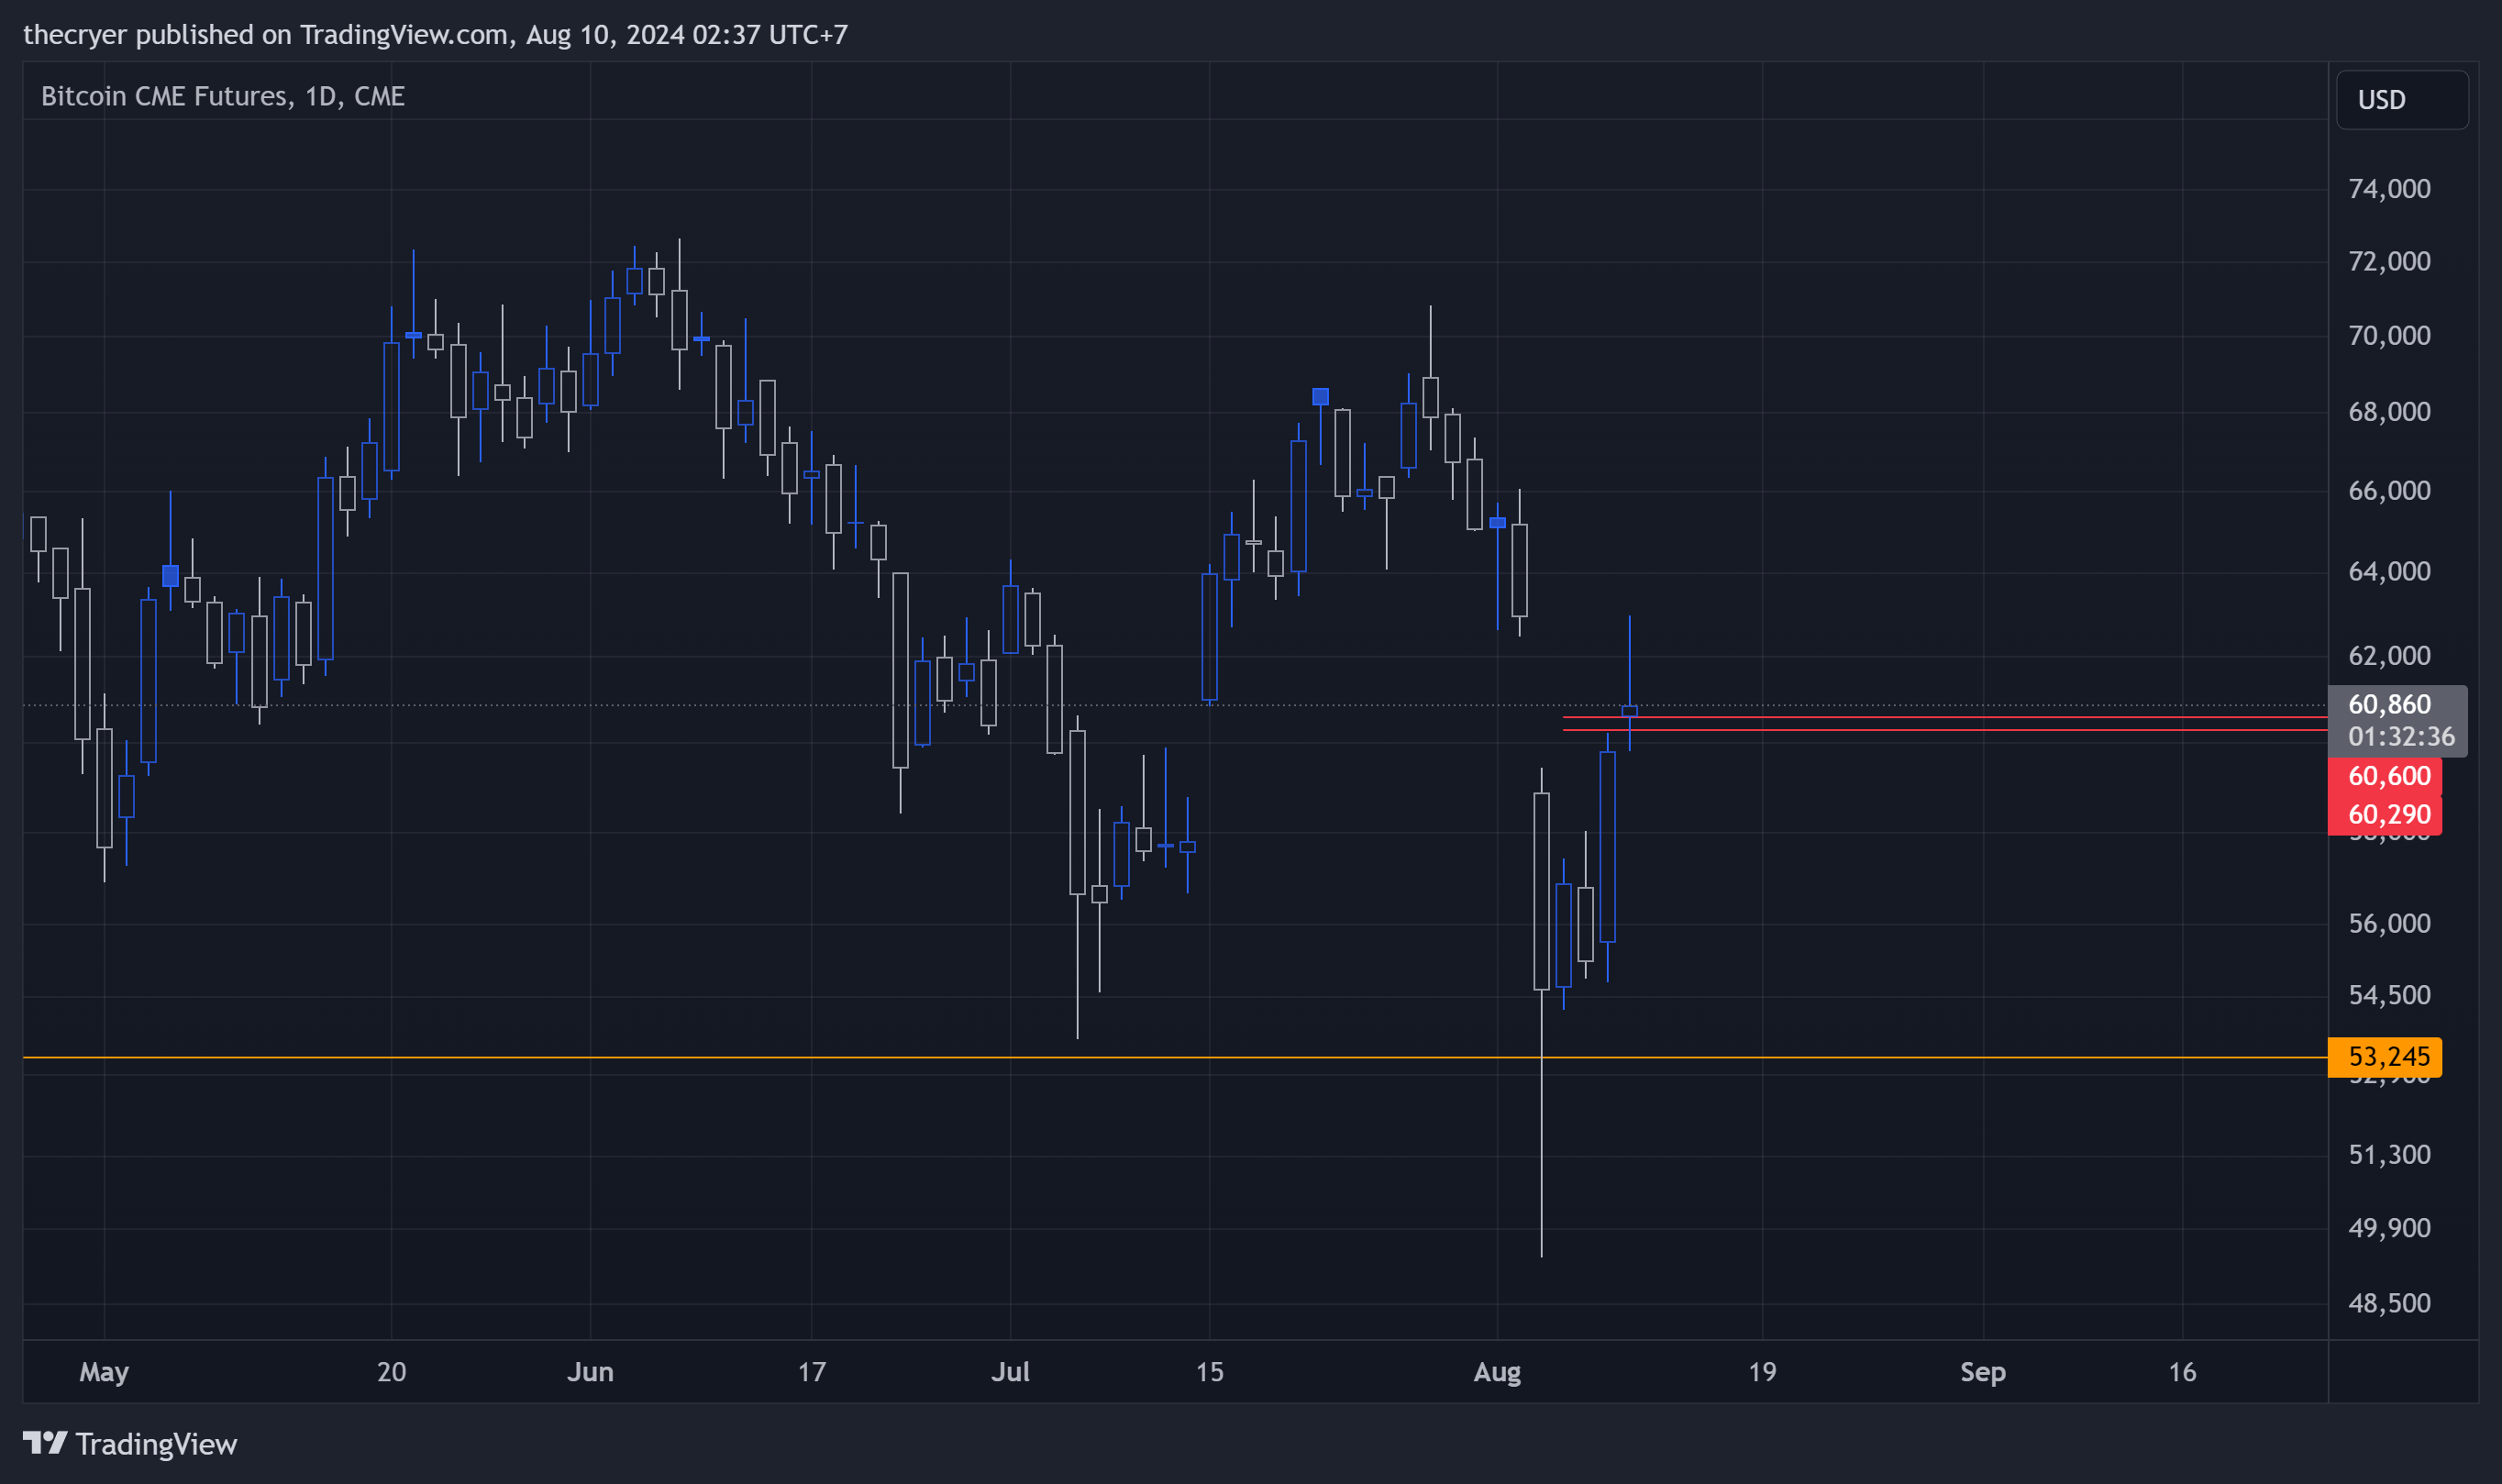
Task: Click the 62,000 price axis label
Action: tap(2389, 656)
